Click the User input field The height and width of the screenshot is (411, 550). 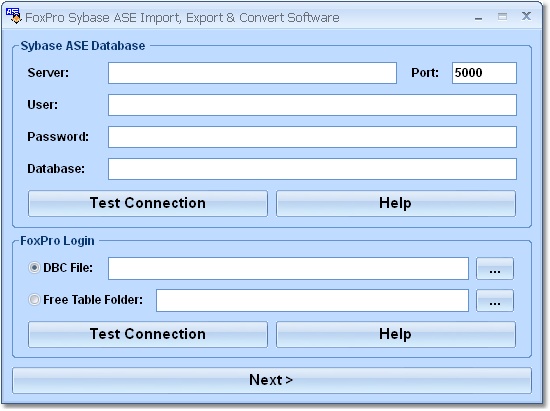click(x=312, y=105)
